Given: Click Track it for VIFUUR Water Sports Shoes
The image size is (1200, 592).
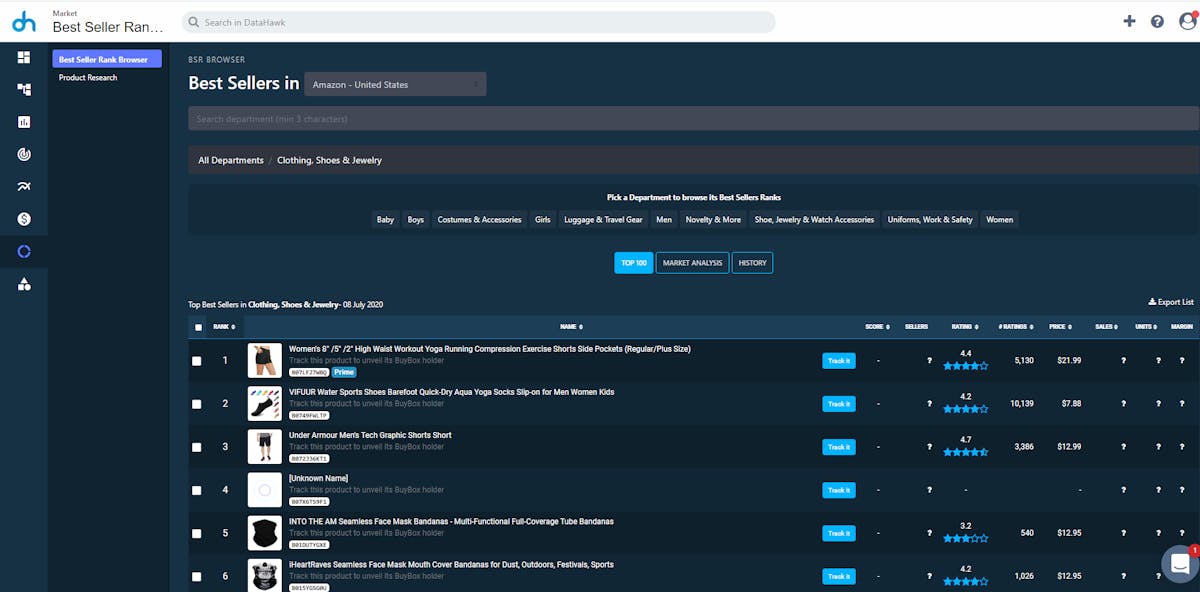Looking at the screenshot, I should [839, 404].
